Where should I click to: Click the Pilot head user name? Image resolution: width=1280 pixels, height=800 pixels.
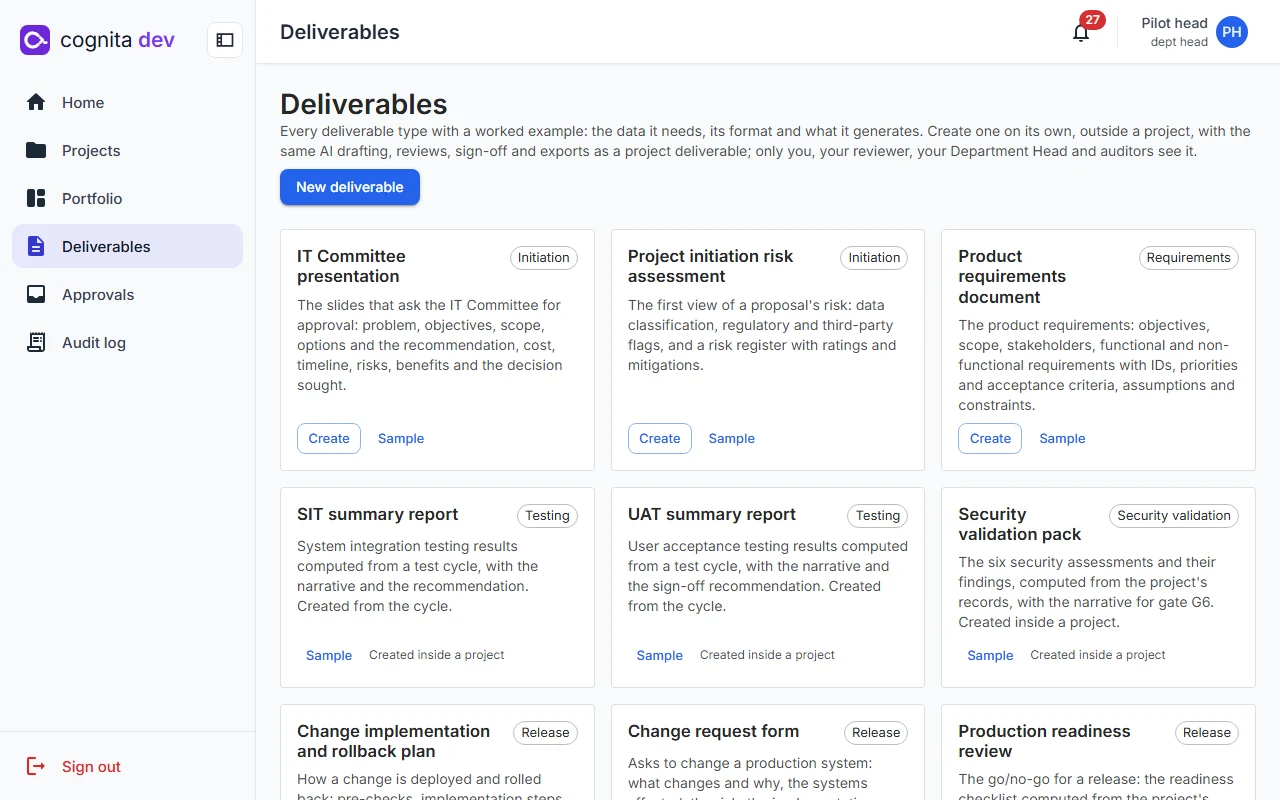(1175, 23)
